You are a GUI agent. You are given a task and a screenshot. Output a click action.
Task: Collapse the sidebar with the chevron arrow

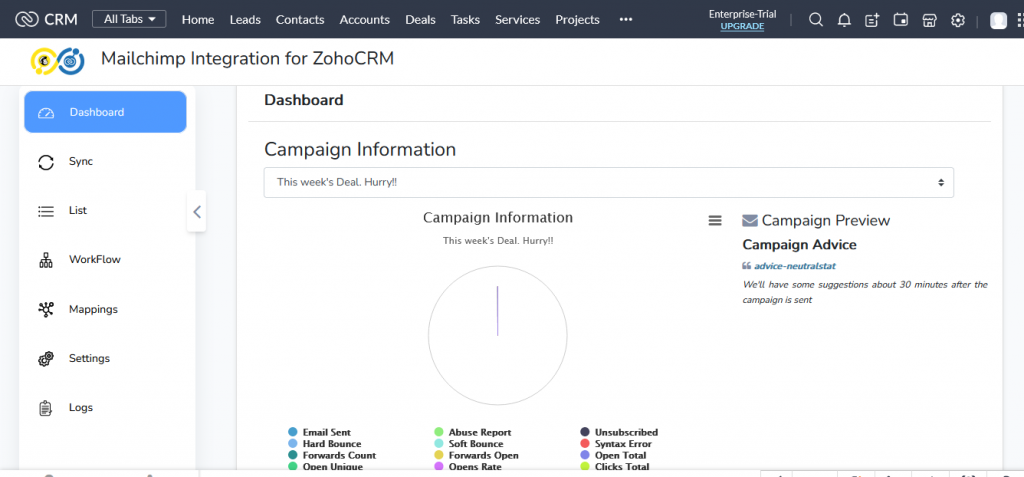pos(197,211)
